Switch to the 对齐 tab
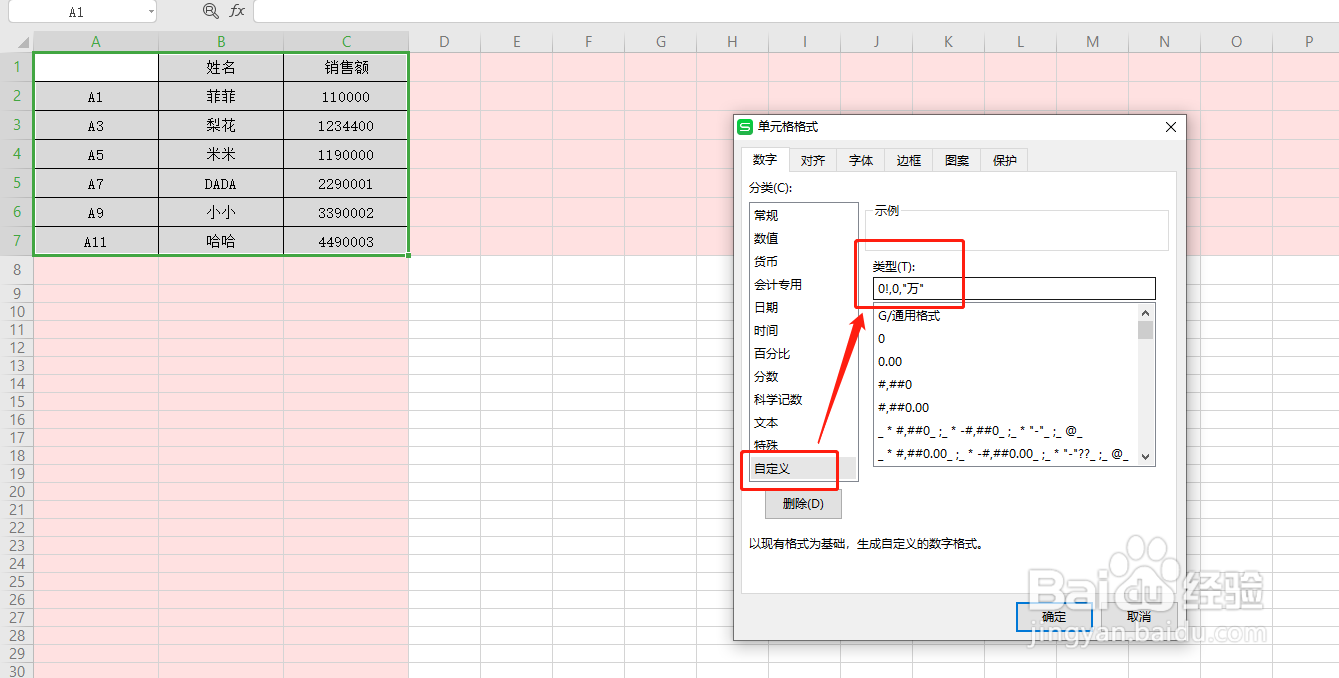Image resolution: width=1339 pixels, height=678 pixels. point(813,160)
